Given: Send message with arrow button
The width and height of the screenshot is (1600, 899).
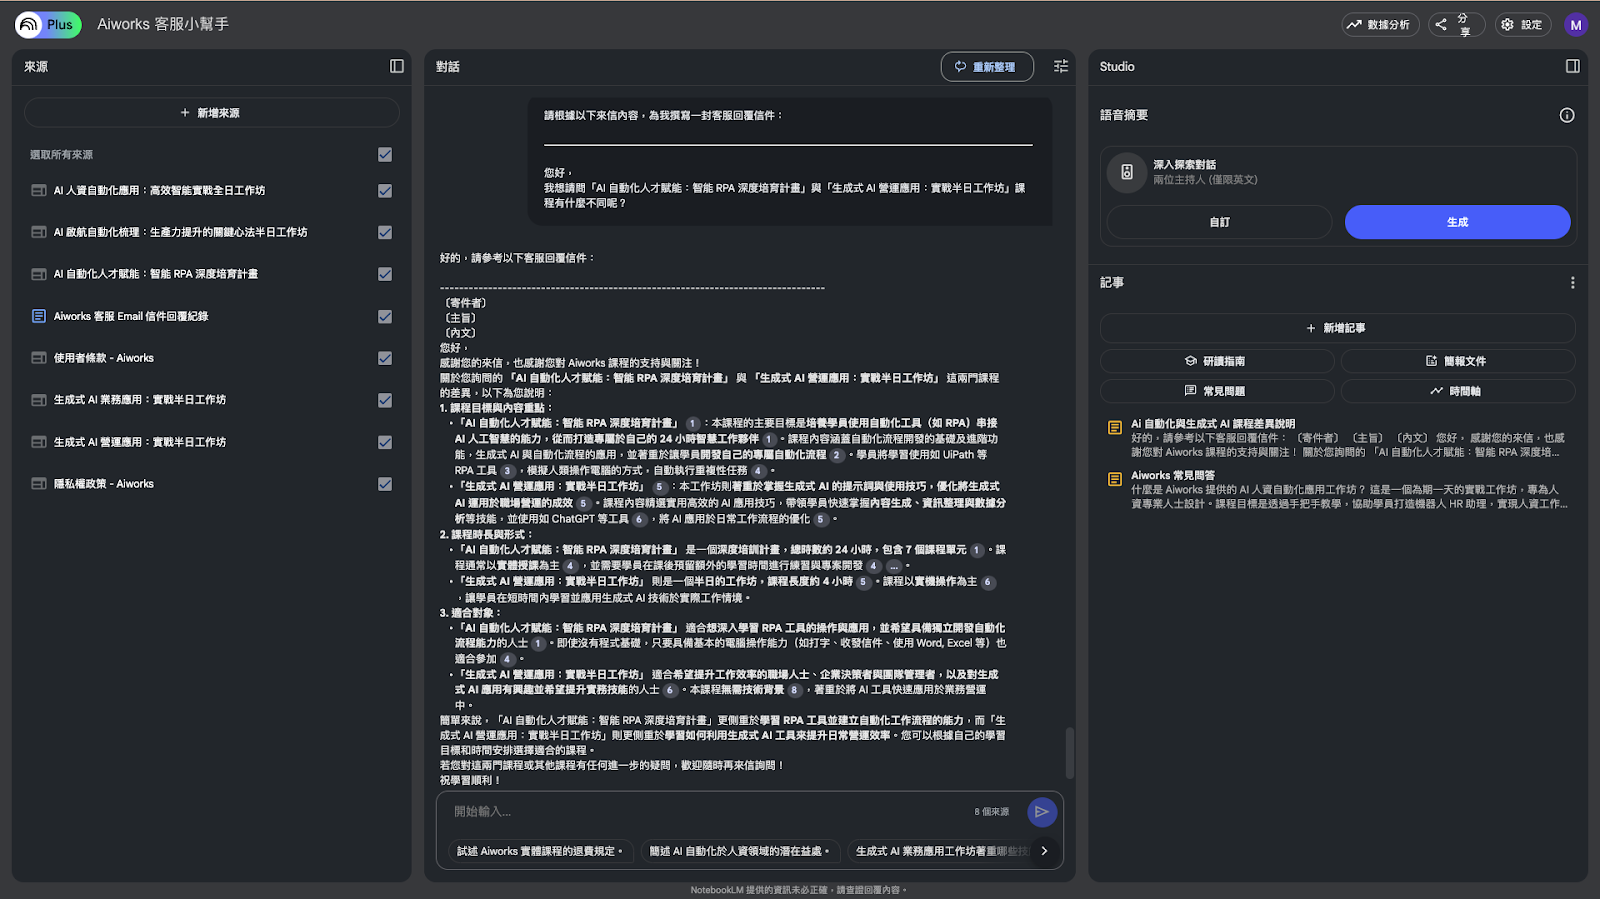Looking at the screenshot, I should point(1042,812).
